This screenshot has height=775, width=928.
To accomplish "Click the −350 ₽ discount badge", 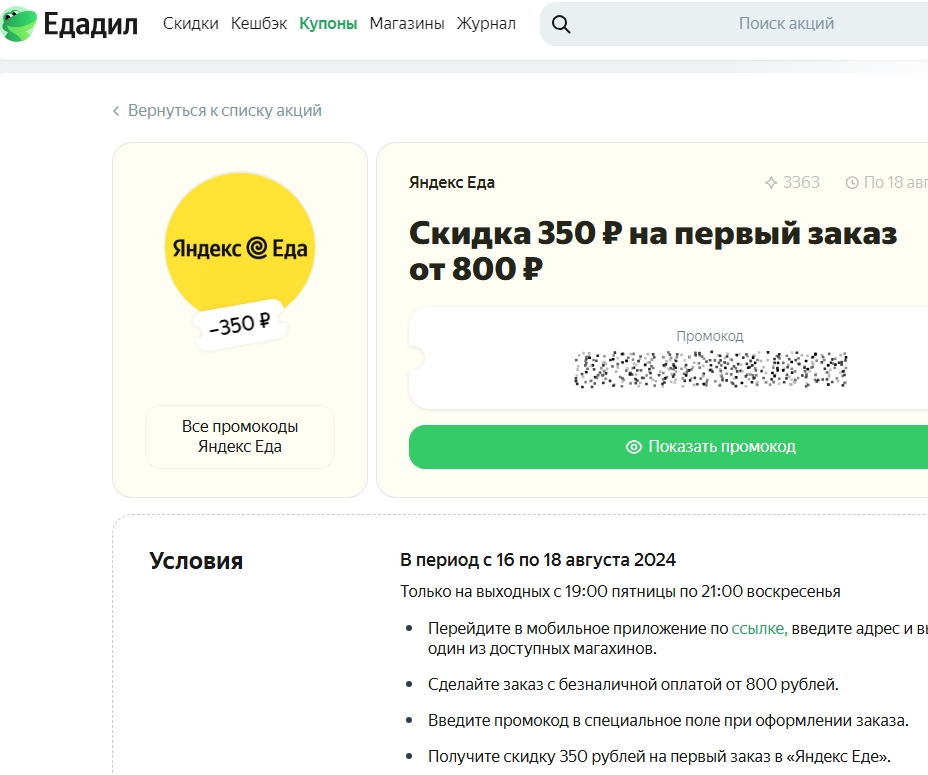I will coord(240,324).
